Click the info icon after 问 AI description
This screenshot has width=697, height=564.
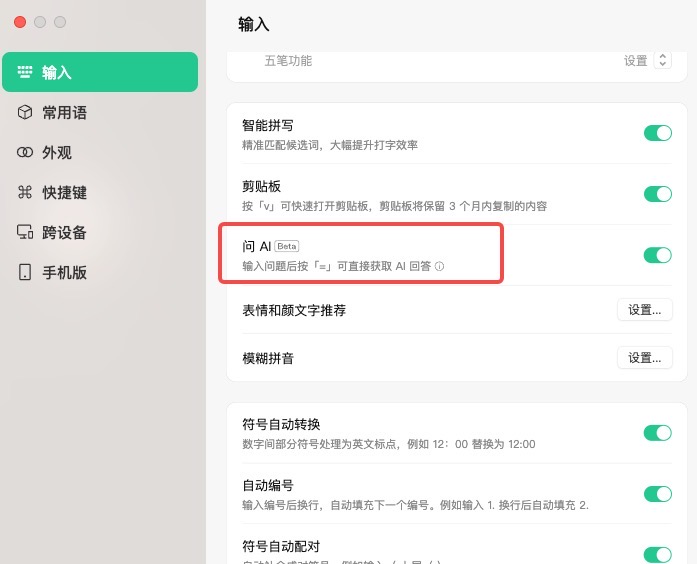pyautogui.click(x=439, y=267)
